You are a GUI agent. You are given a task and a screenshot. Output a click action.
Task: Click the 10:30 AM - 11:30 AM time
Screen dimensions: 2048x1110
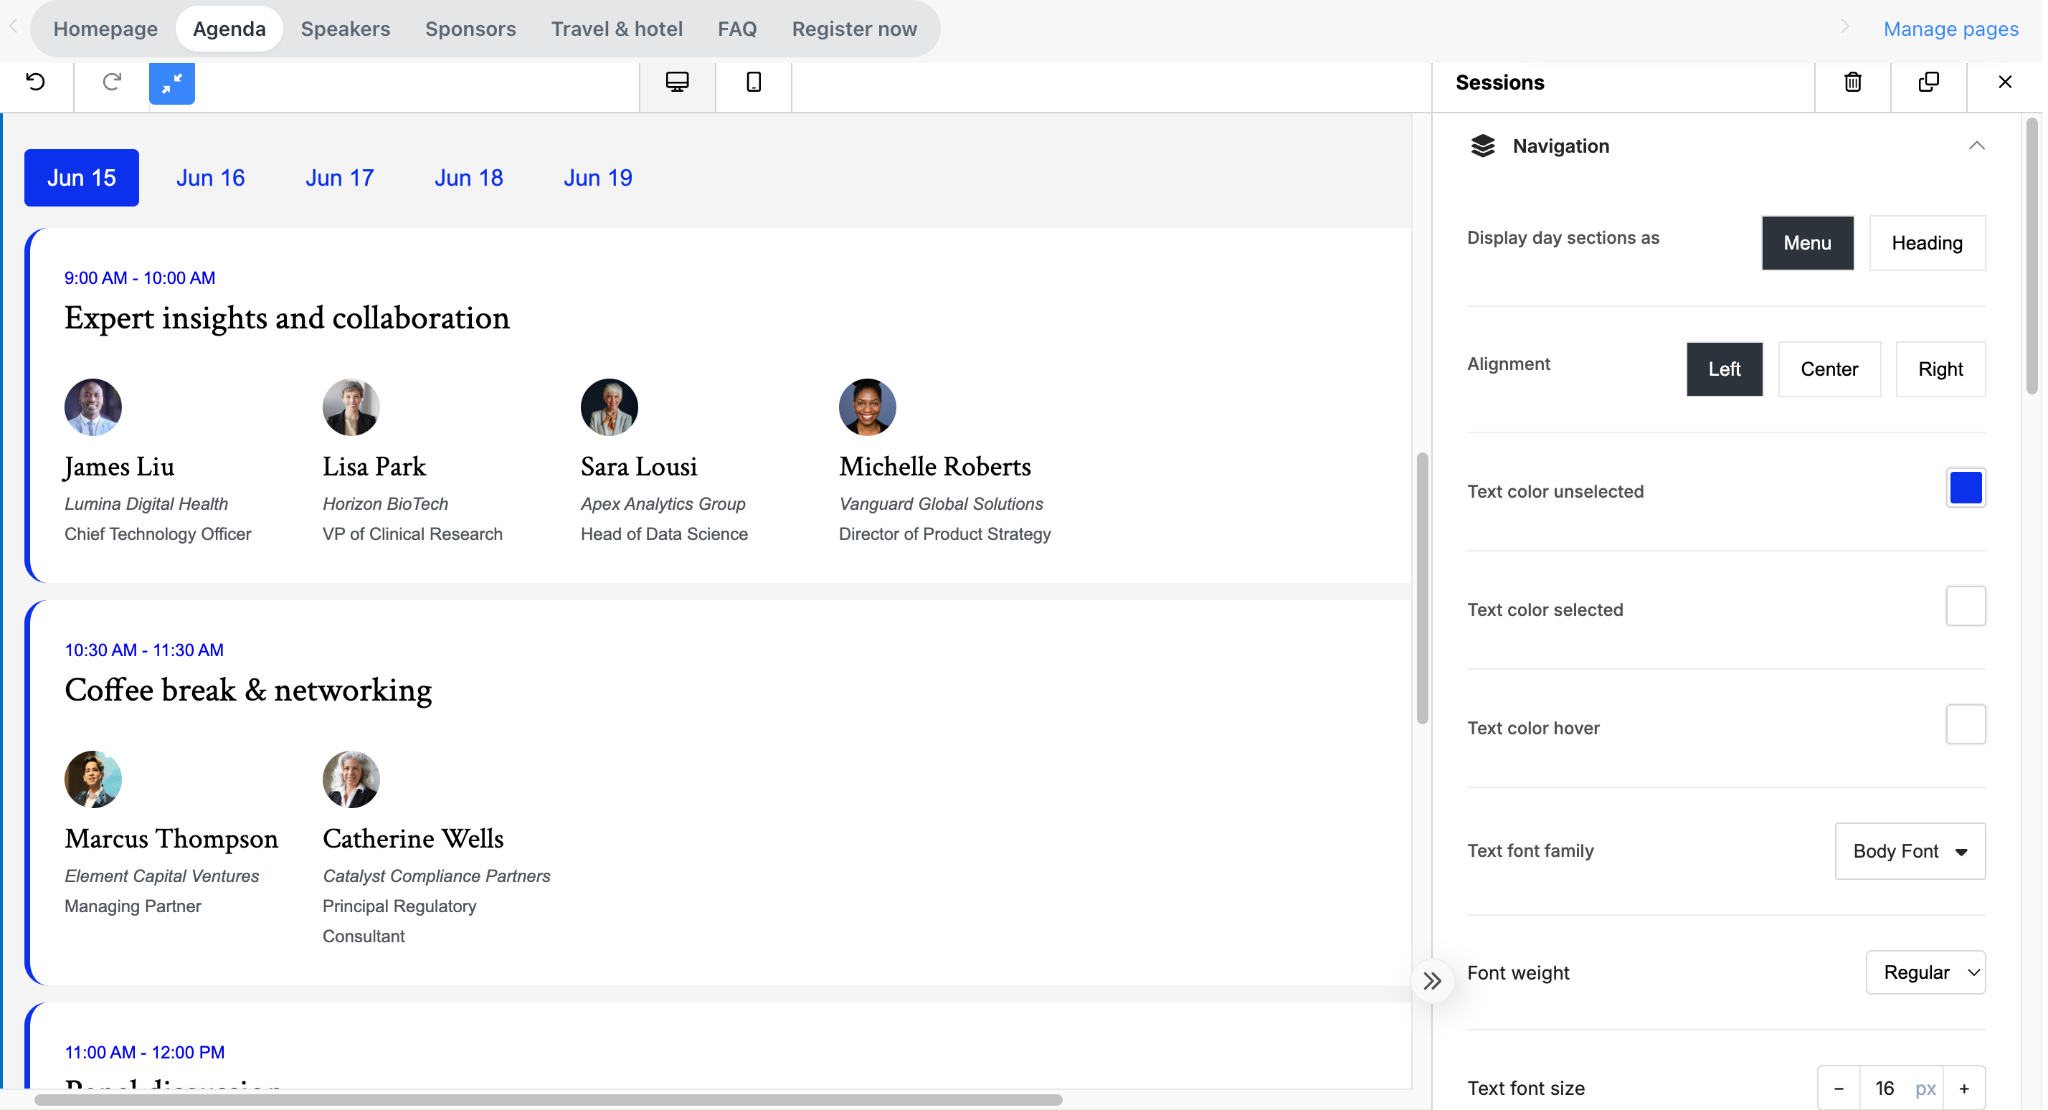144,650
